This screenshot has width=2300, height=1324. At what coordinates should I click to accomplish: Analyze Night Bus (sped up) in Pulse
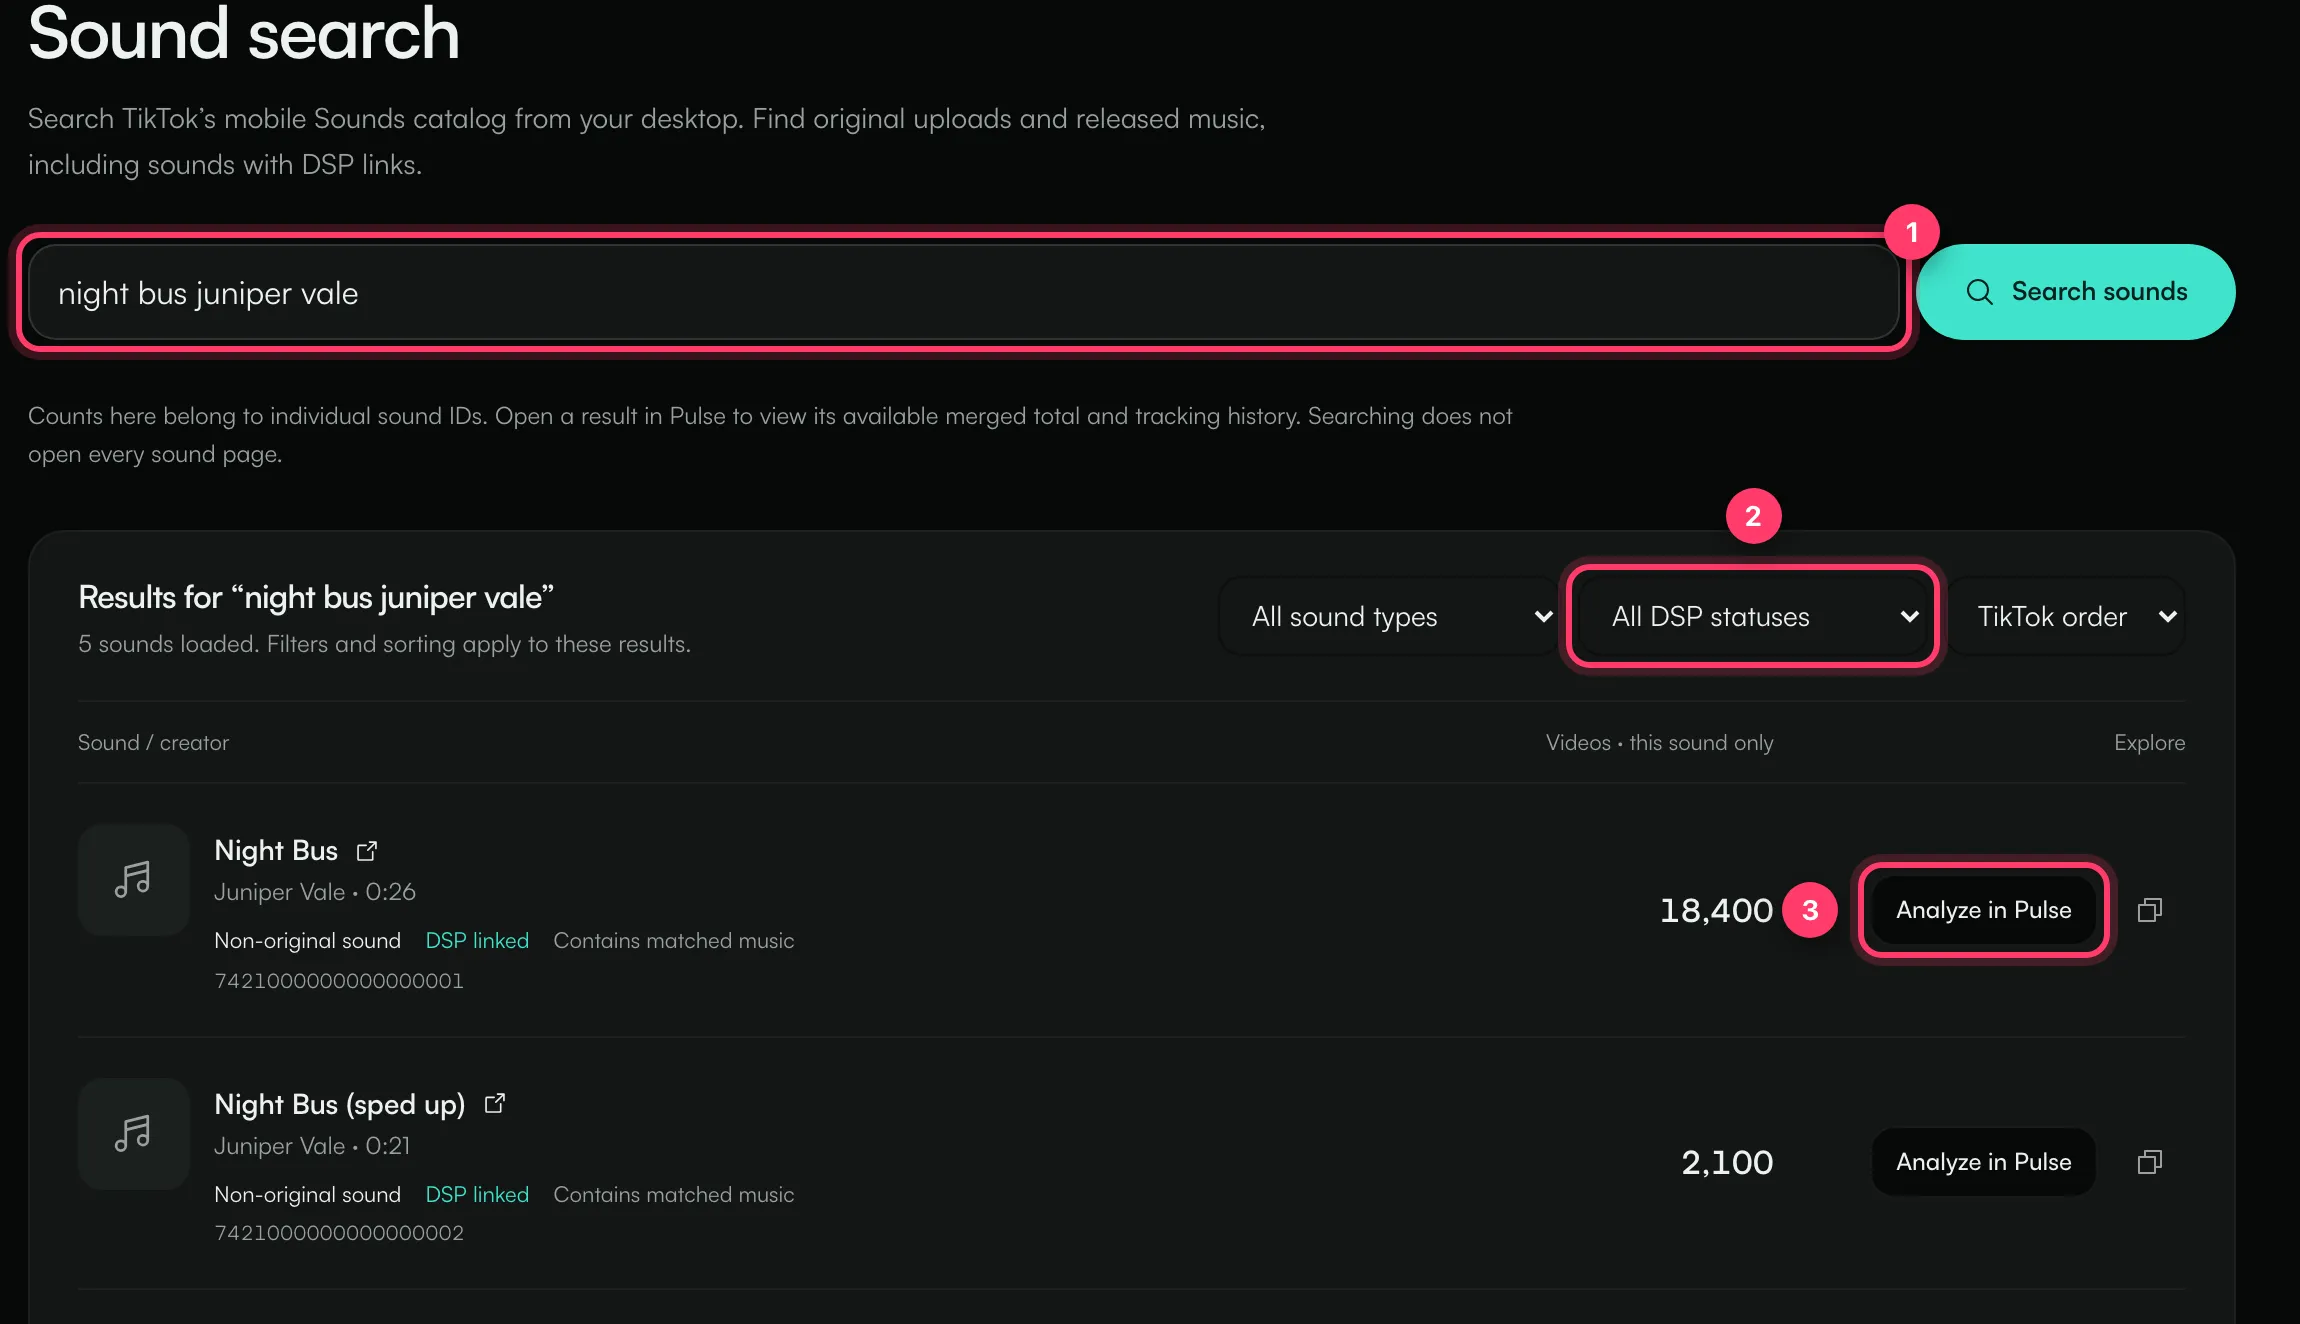tap(1983, 1162)
